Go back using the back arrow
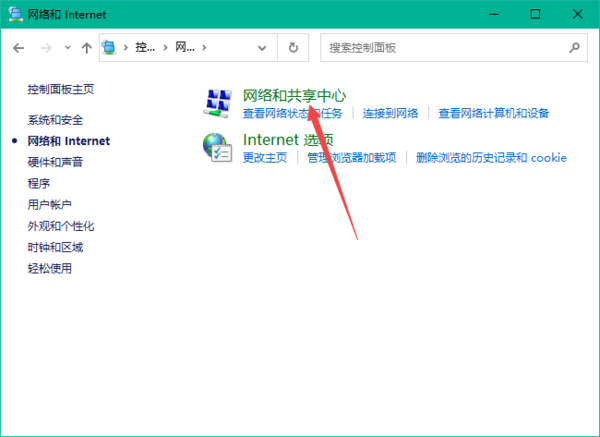Viewport: 600px width, 437px height. (x=19, y=47)
